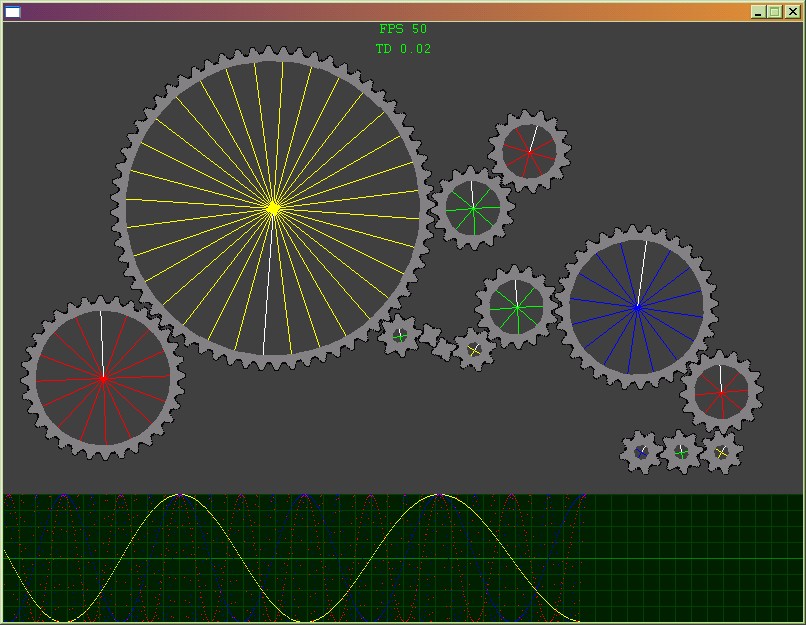Click the TD 0.02 readout
This screenshot has width=806, height=625.
click(x=403, y=49)
